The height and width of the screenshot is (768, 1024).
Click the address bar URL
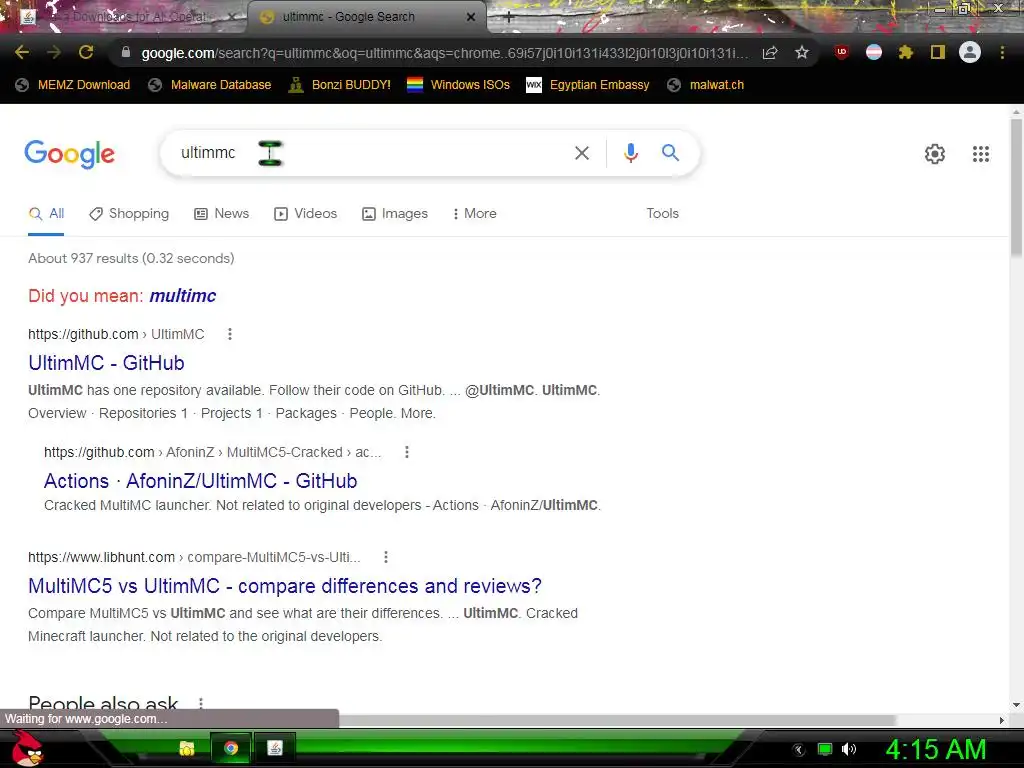444,53
